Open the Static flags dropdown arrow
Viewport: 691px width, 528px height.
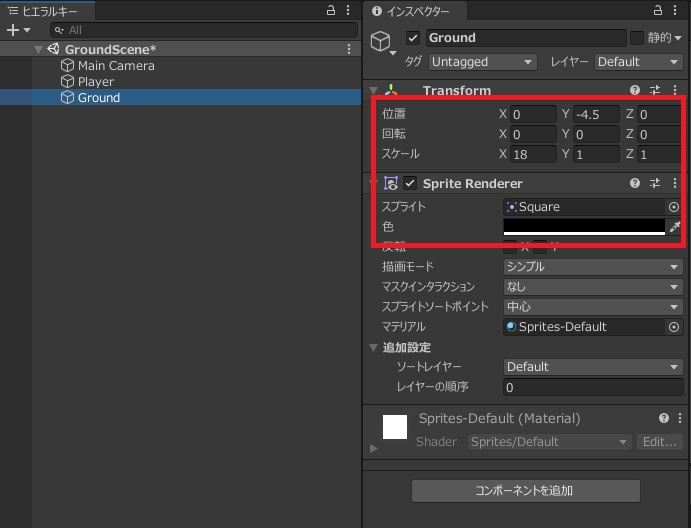click(677, 38)
